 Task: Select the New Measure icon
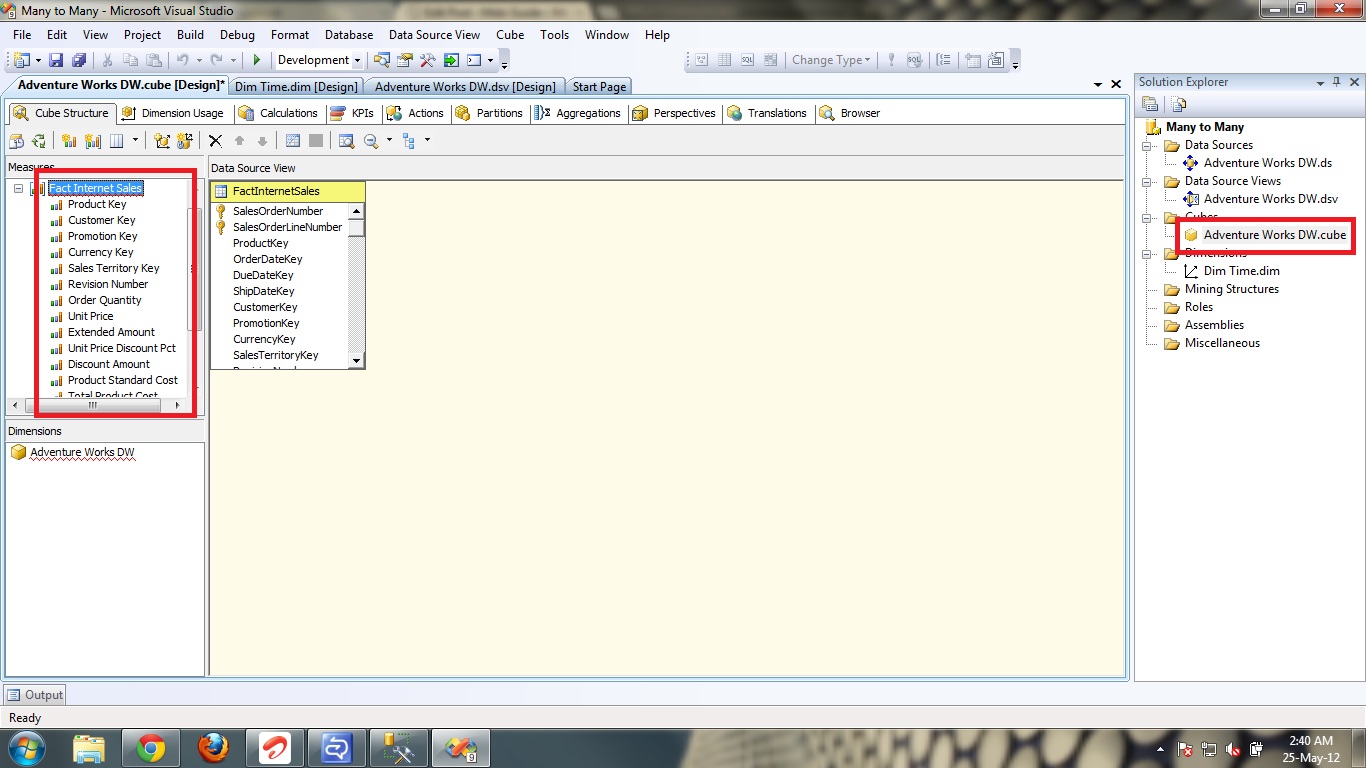[68, 140]
